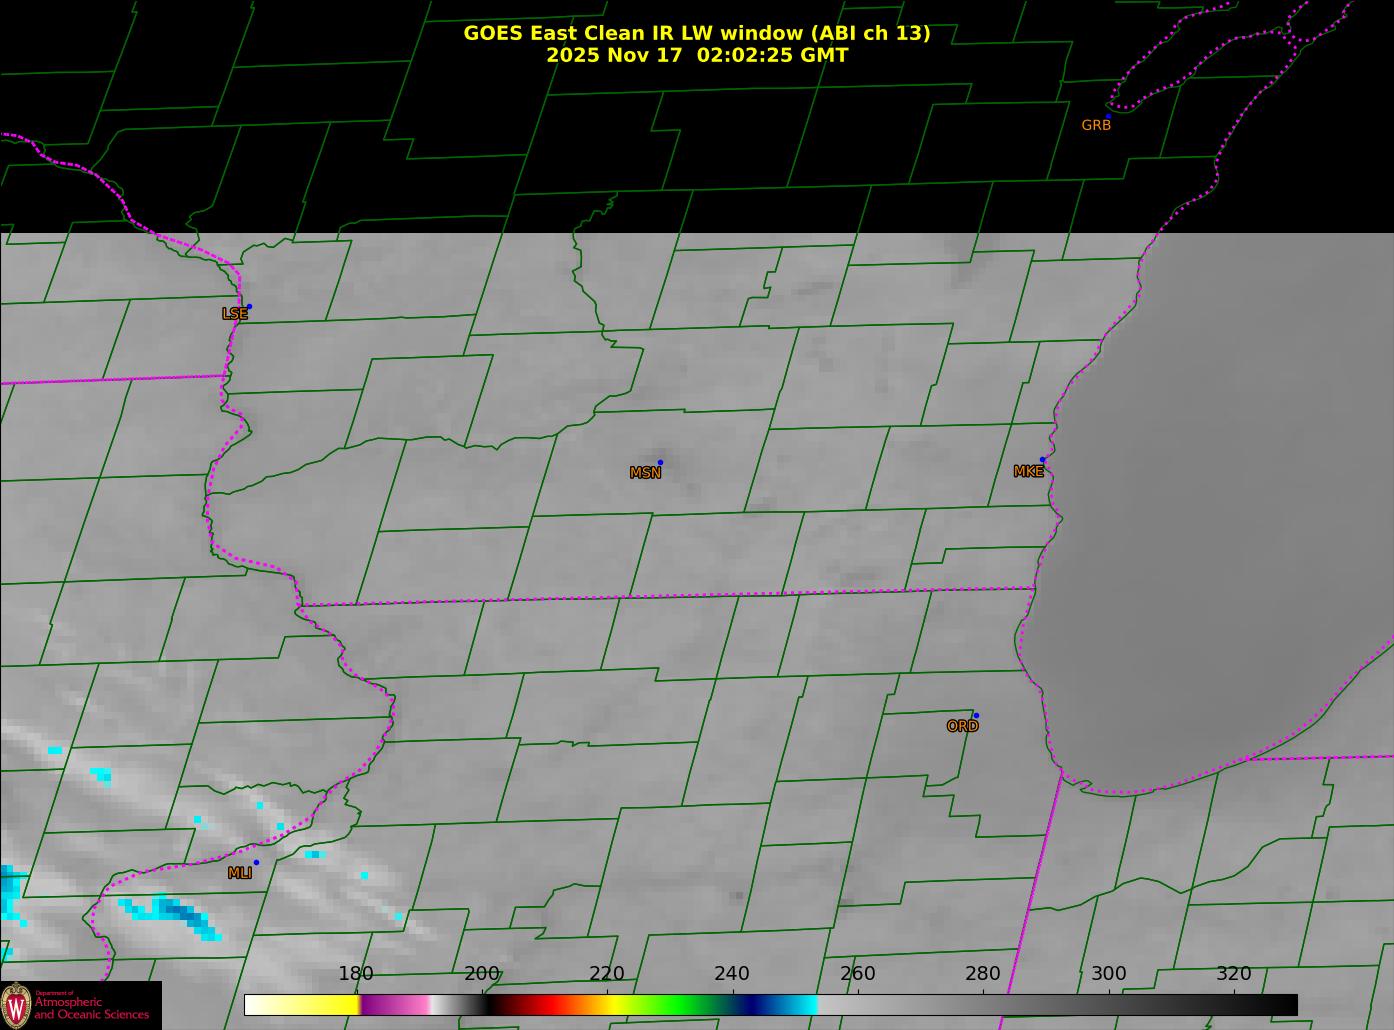Select the 220 colorbar temperature label
The height and width of the screenshot is (1030, 1394).
[x=607, y=974]
